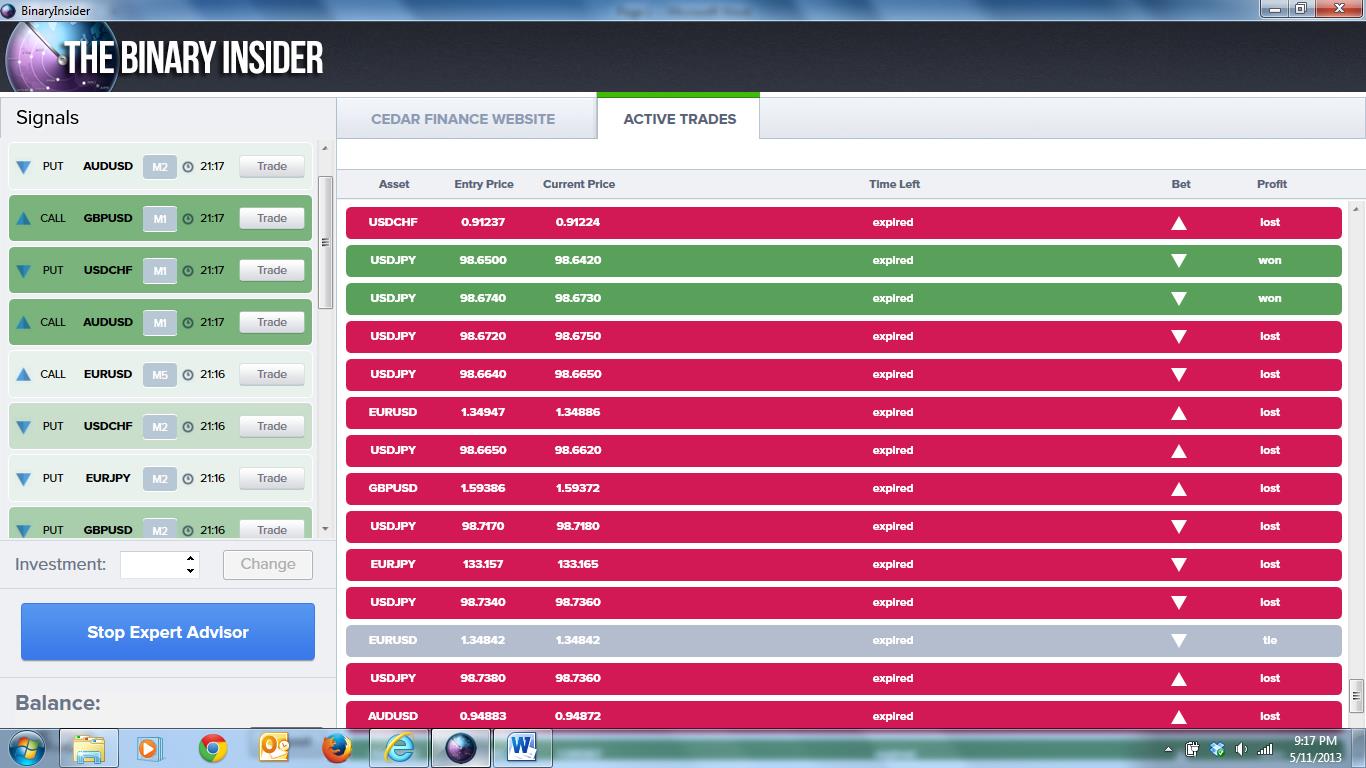Click active trades scrollbar thumb
The width and height of the screenshot is (1366, 768).
(x=1356, y=694)
